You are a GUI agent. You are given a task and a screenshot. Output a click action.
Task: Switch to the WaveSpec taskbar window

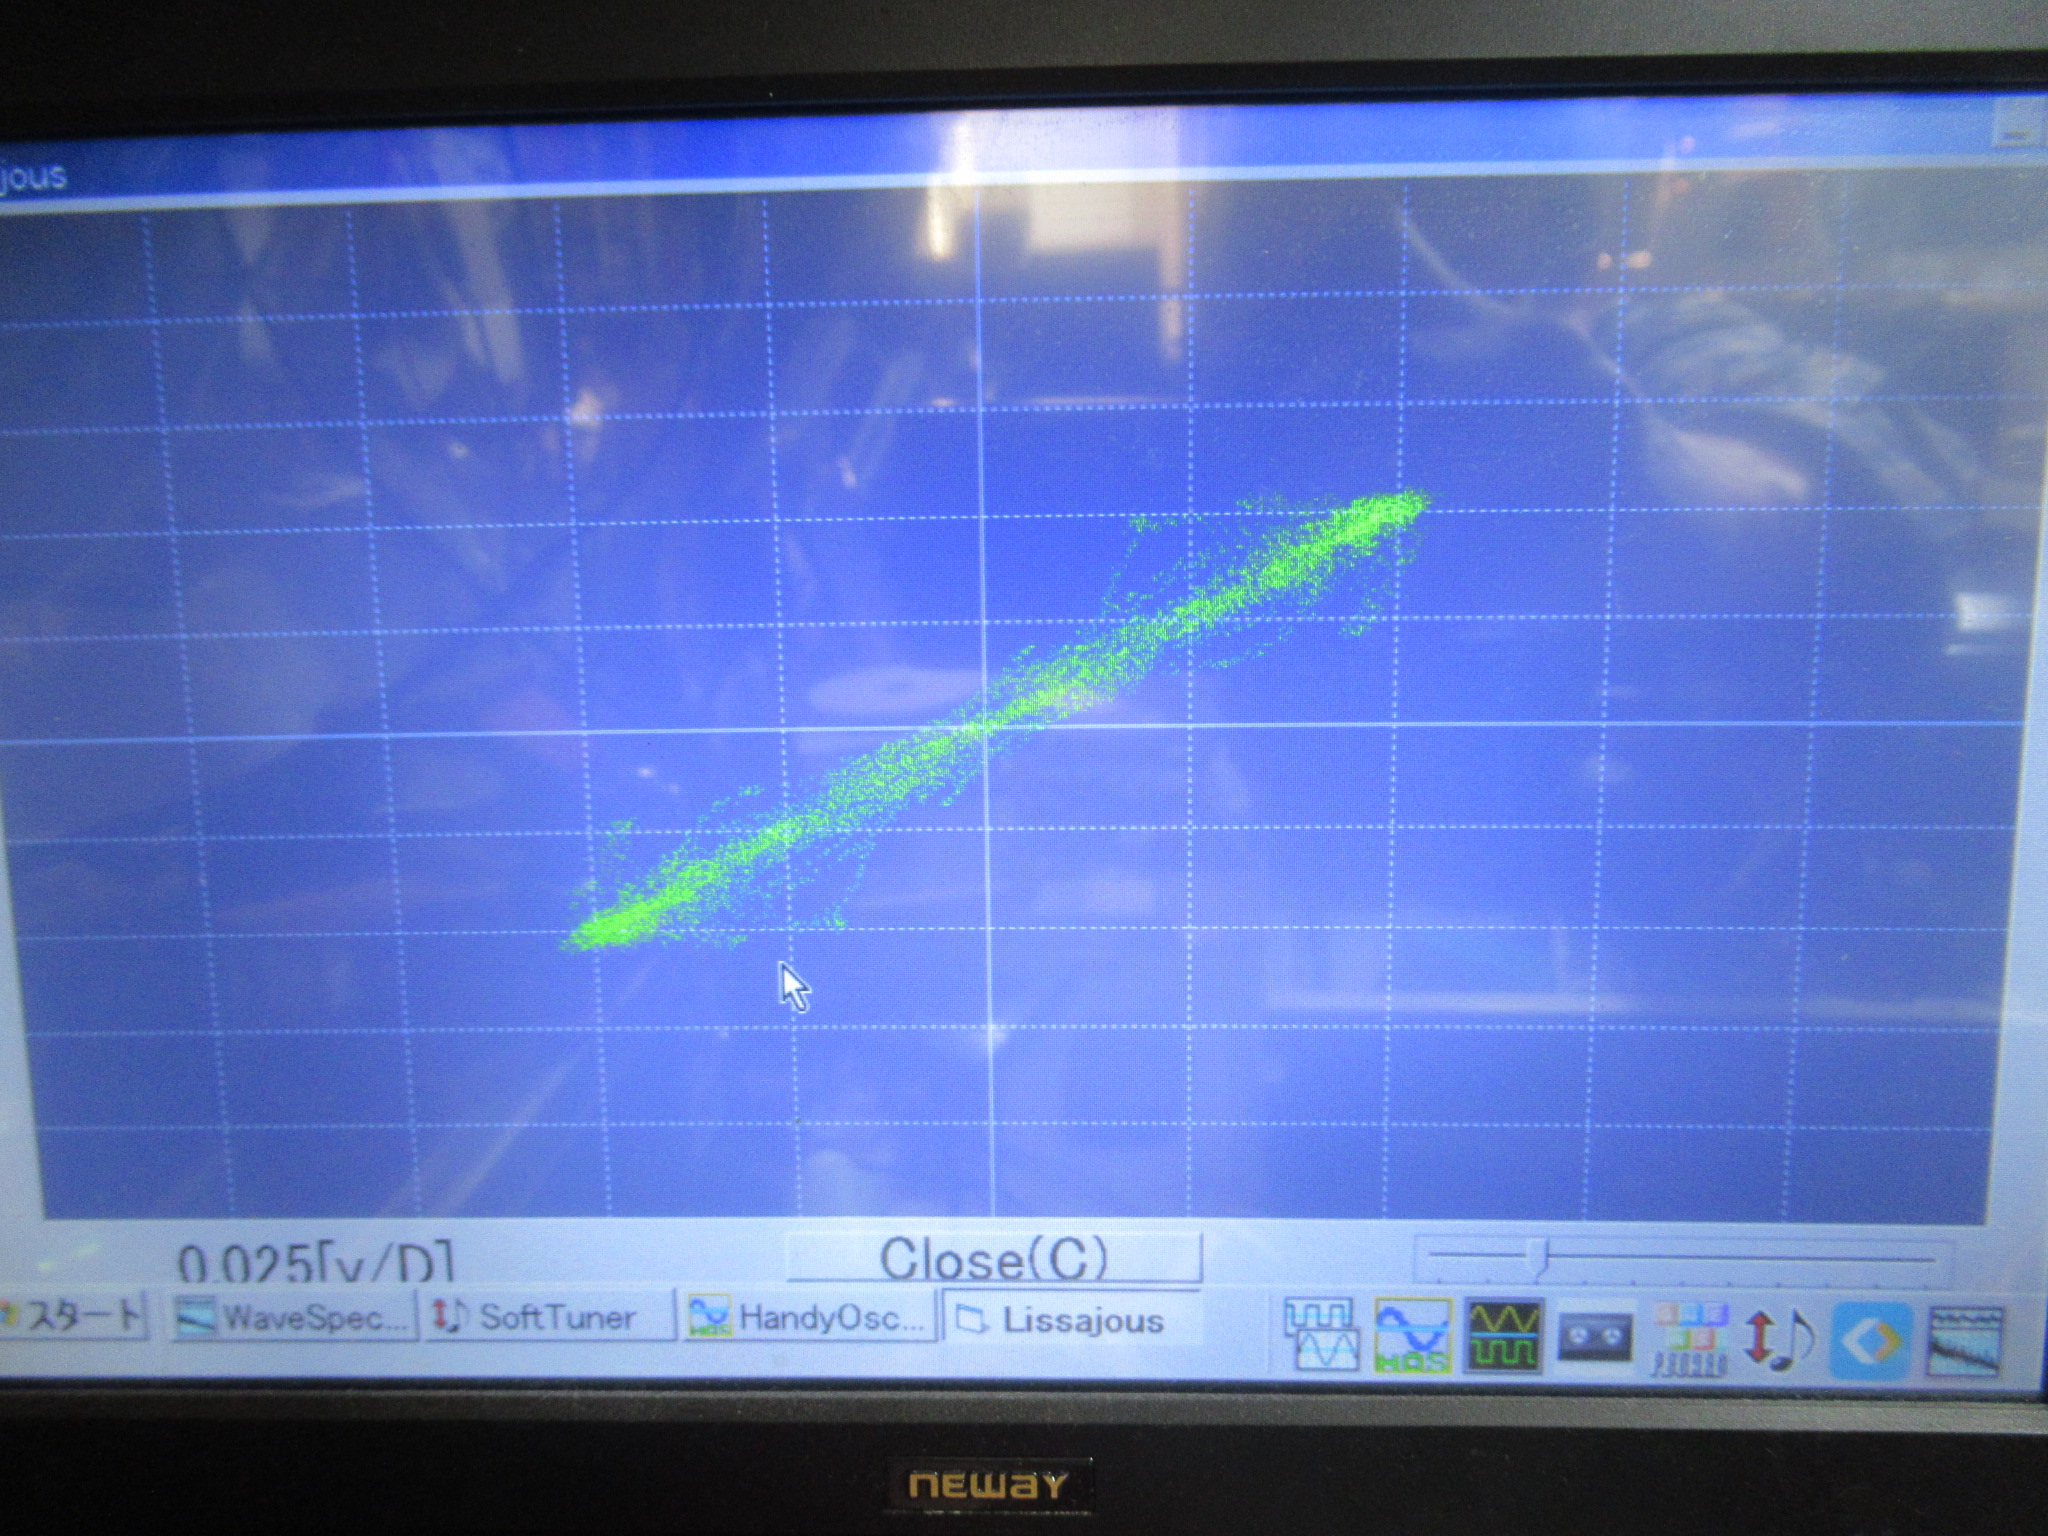294,1316
